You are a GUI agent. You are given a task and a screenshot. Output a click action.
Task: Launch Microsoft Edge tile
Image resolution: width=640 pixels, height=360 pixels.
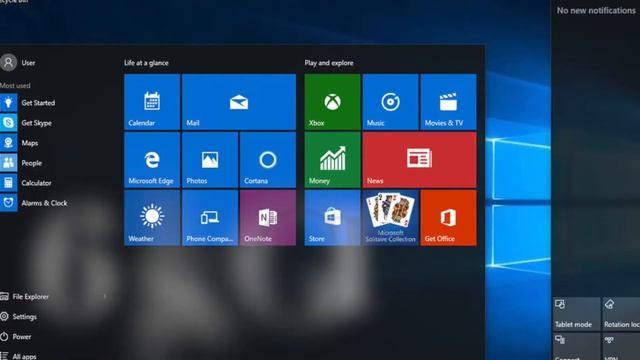pyautogui.click(x=152, y=160)
